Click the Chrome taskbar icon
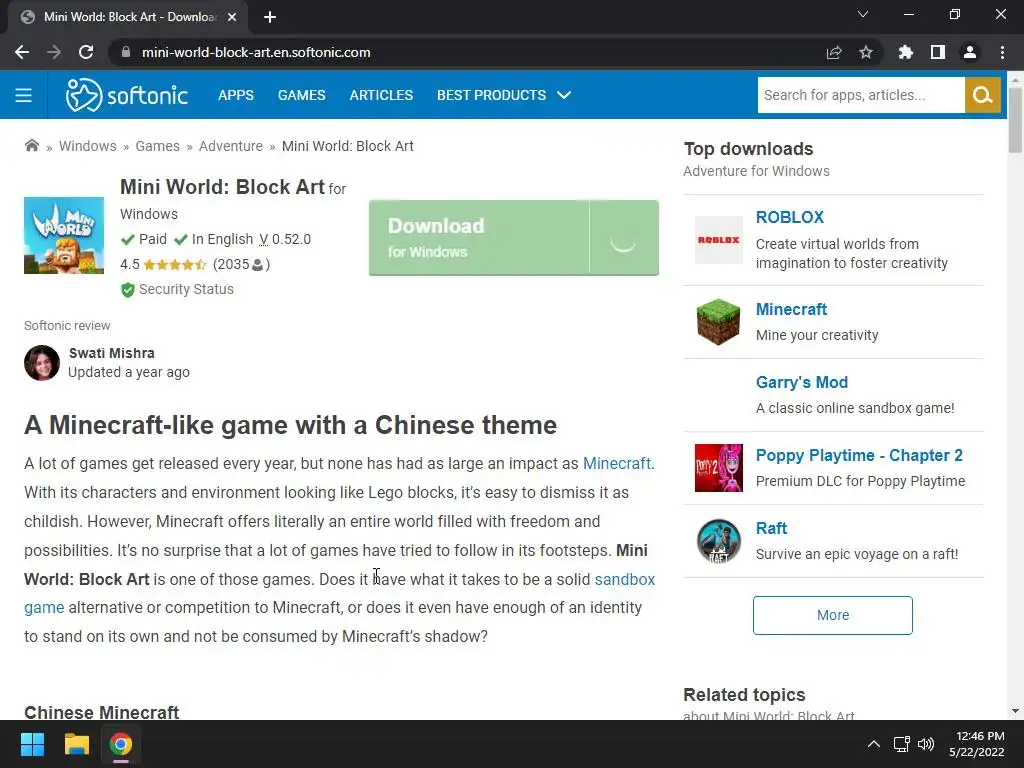 pos(120,744)
